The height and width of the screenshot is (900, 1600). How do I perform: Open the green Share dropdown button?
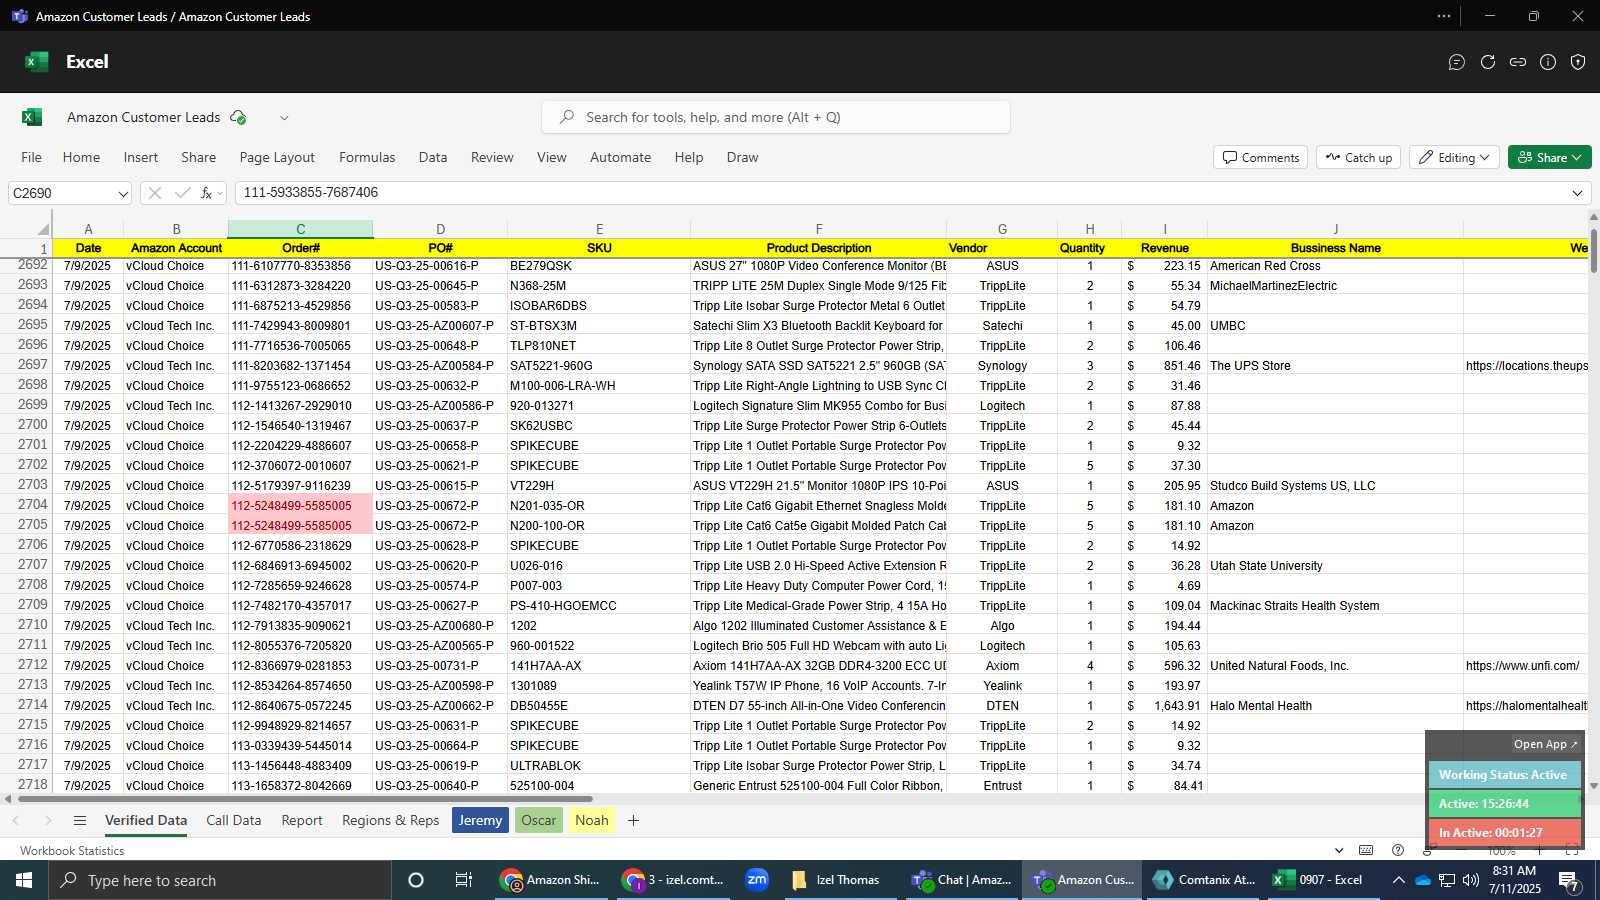[x=1549, y=157]
